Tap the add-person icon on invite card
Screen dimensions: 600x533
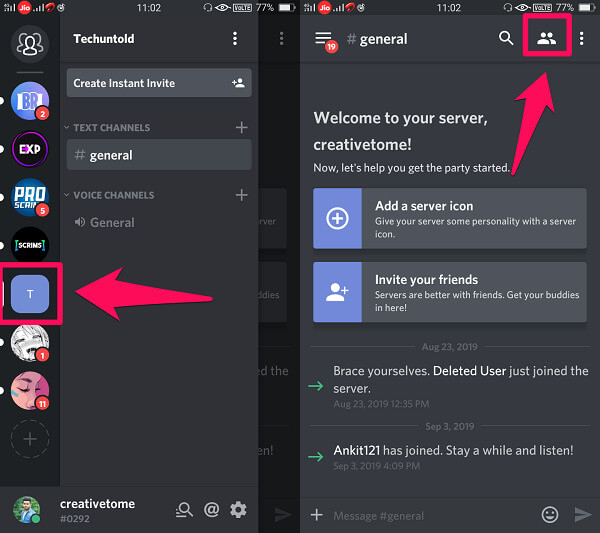pos(337,292)
